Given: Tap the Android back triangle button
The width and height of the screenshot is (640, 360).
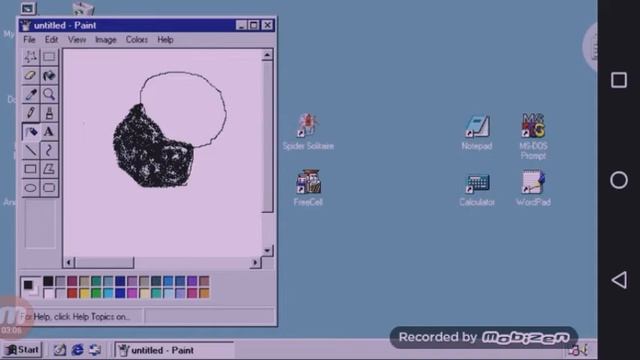Looking at the screenshot, I should point(619,280).
